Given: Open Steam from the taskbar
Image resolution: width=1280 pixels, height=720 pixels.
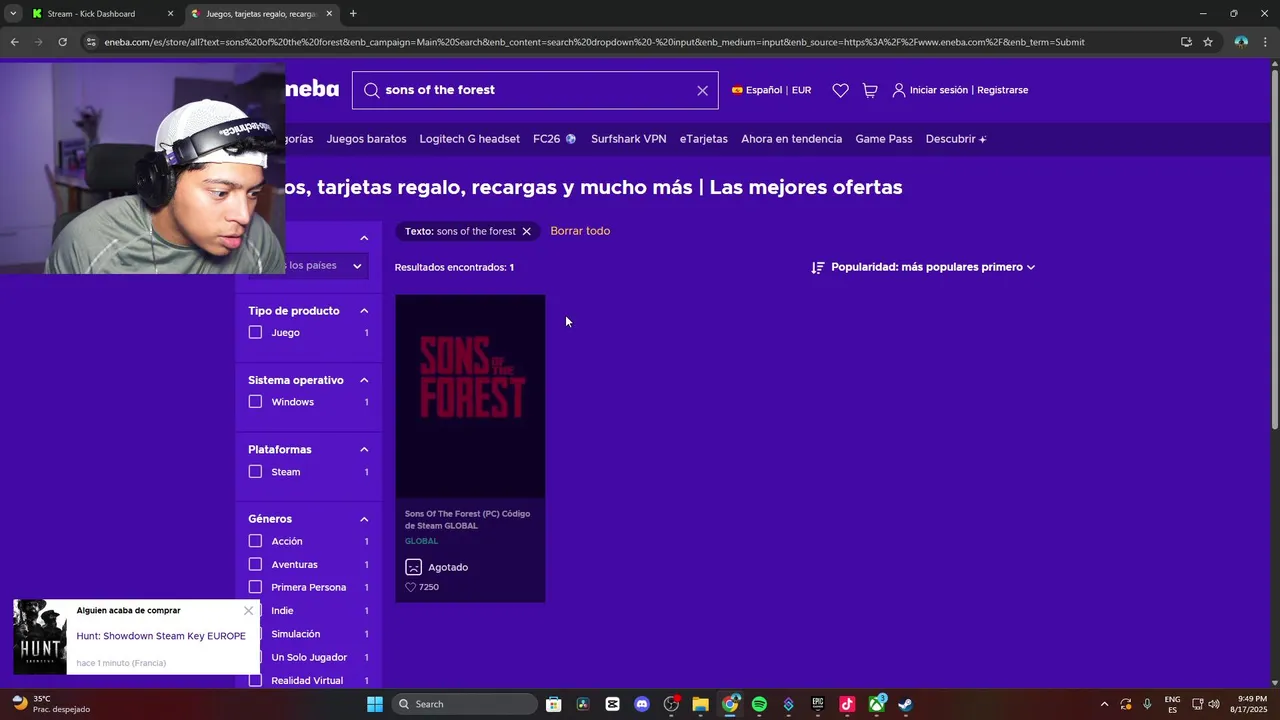Looking at the screenshot, I should (x=905, y=704).
